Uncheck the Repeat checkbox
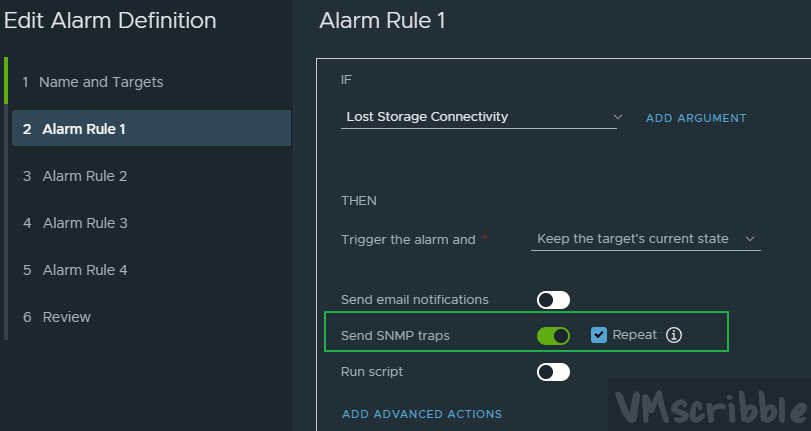This screenshot has height=431, width=811. (599, 335)
